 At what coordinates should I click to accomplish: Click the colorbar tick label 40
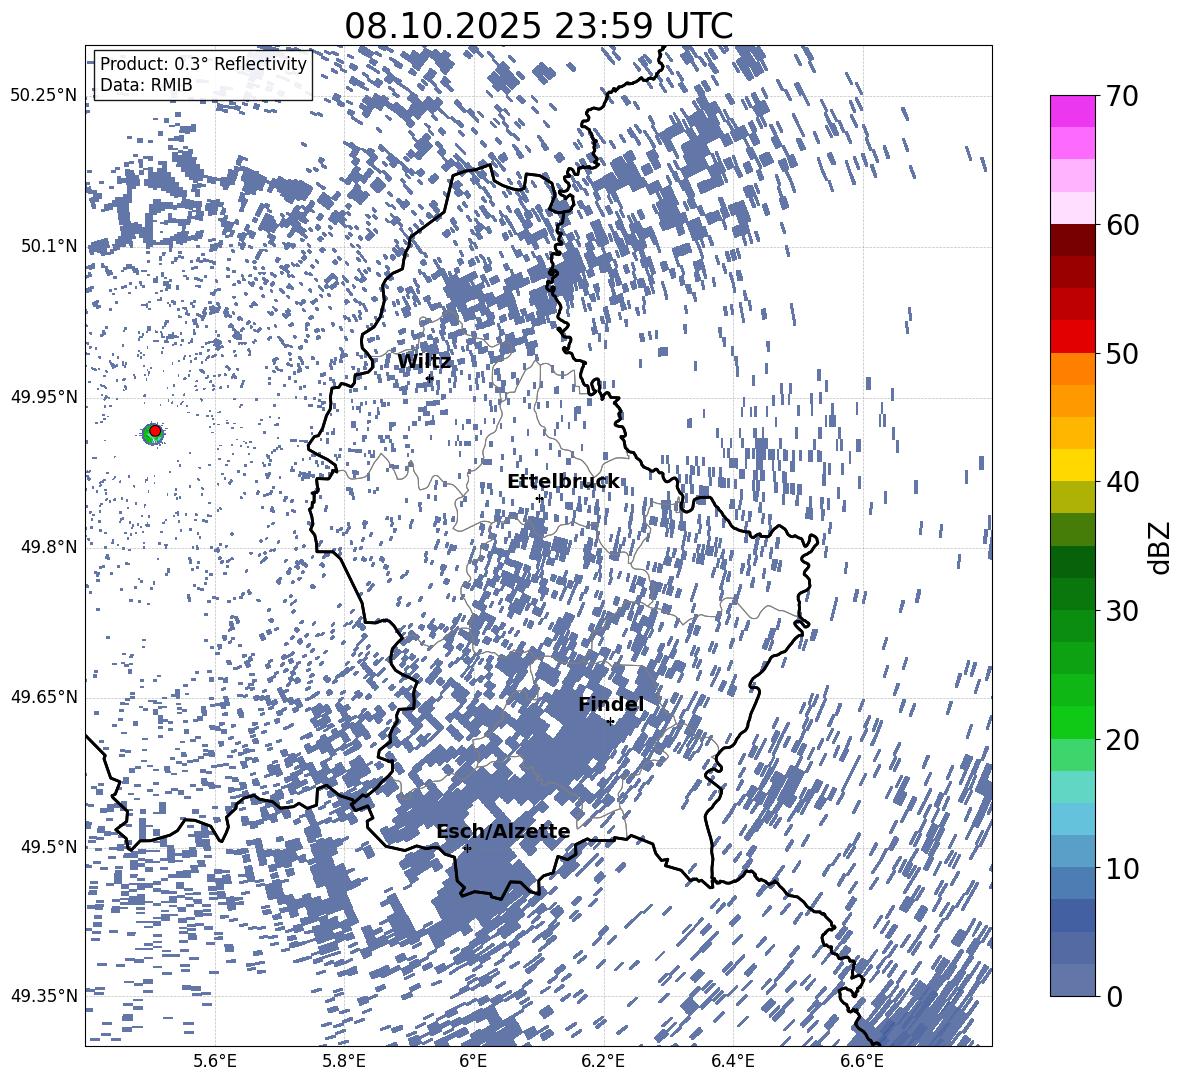[x=1123, y=482]
